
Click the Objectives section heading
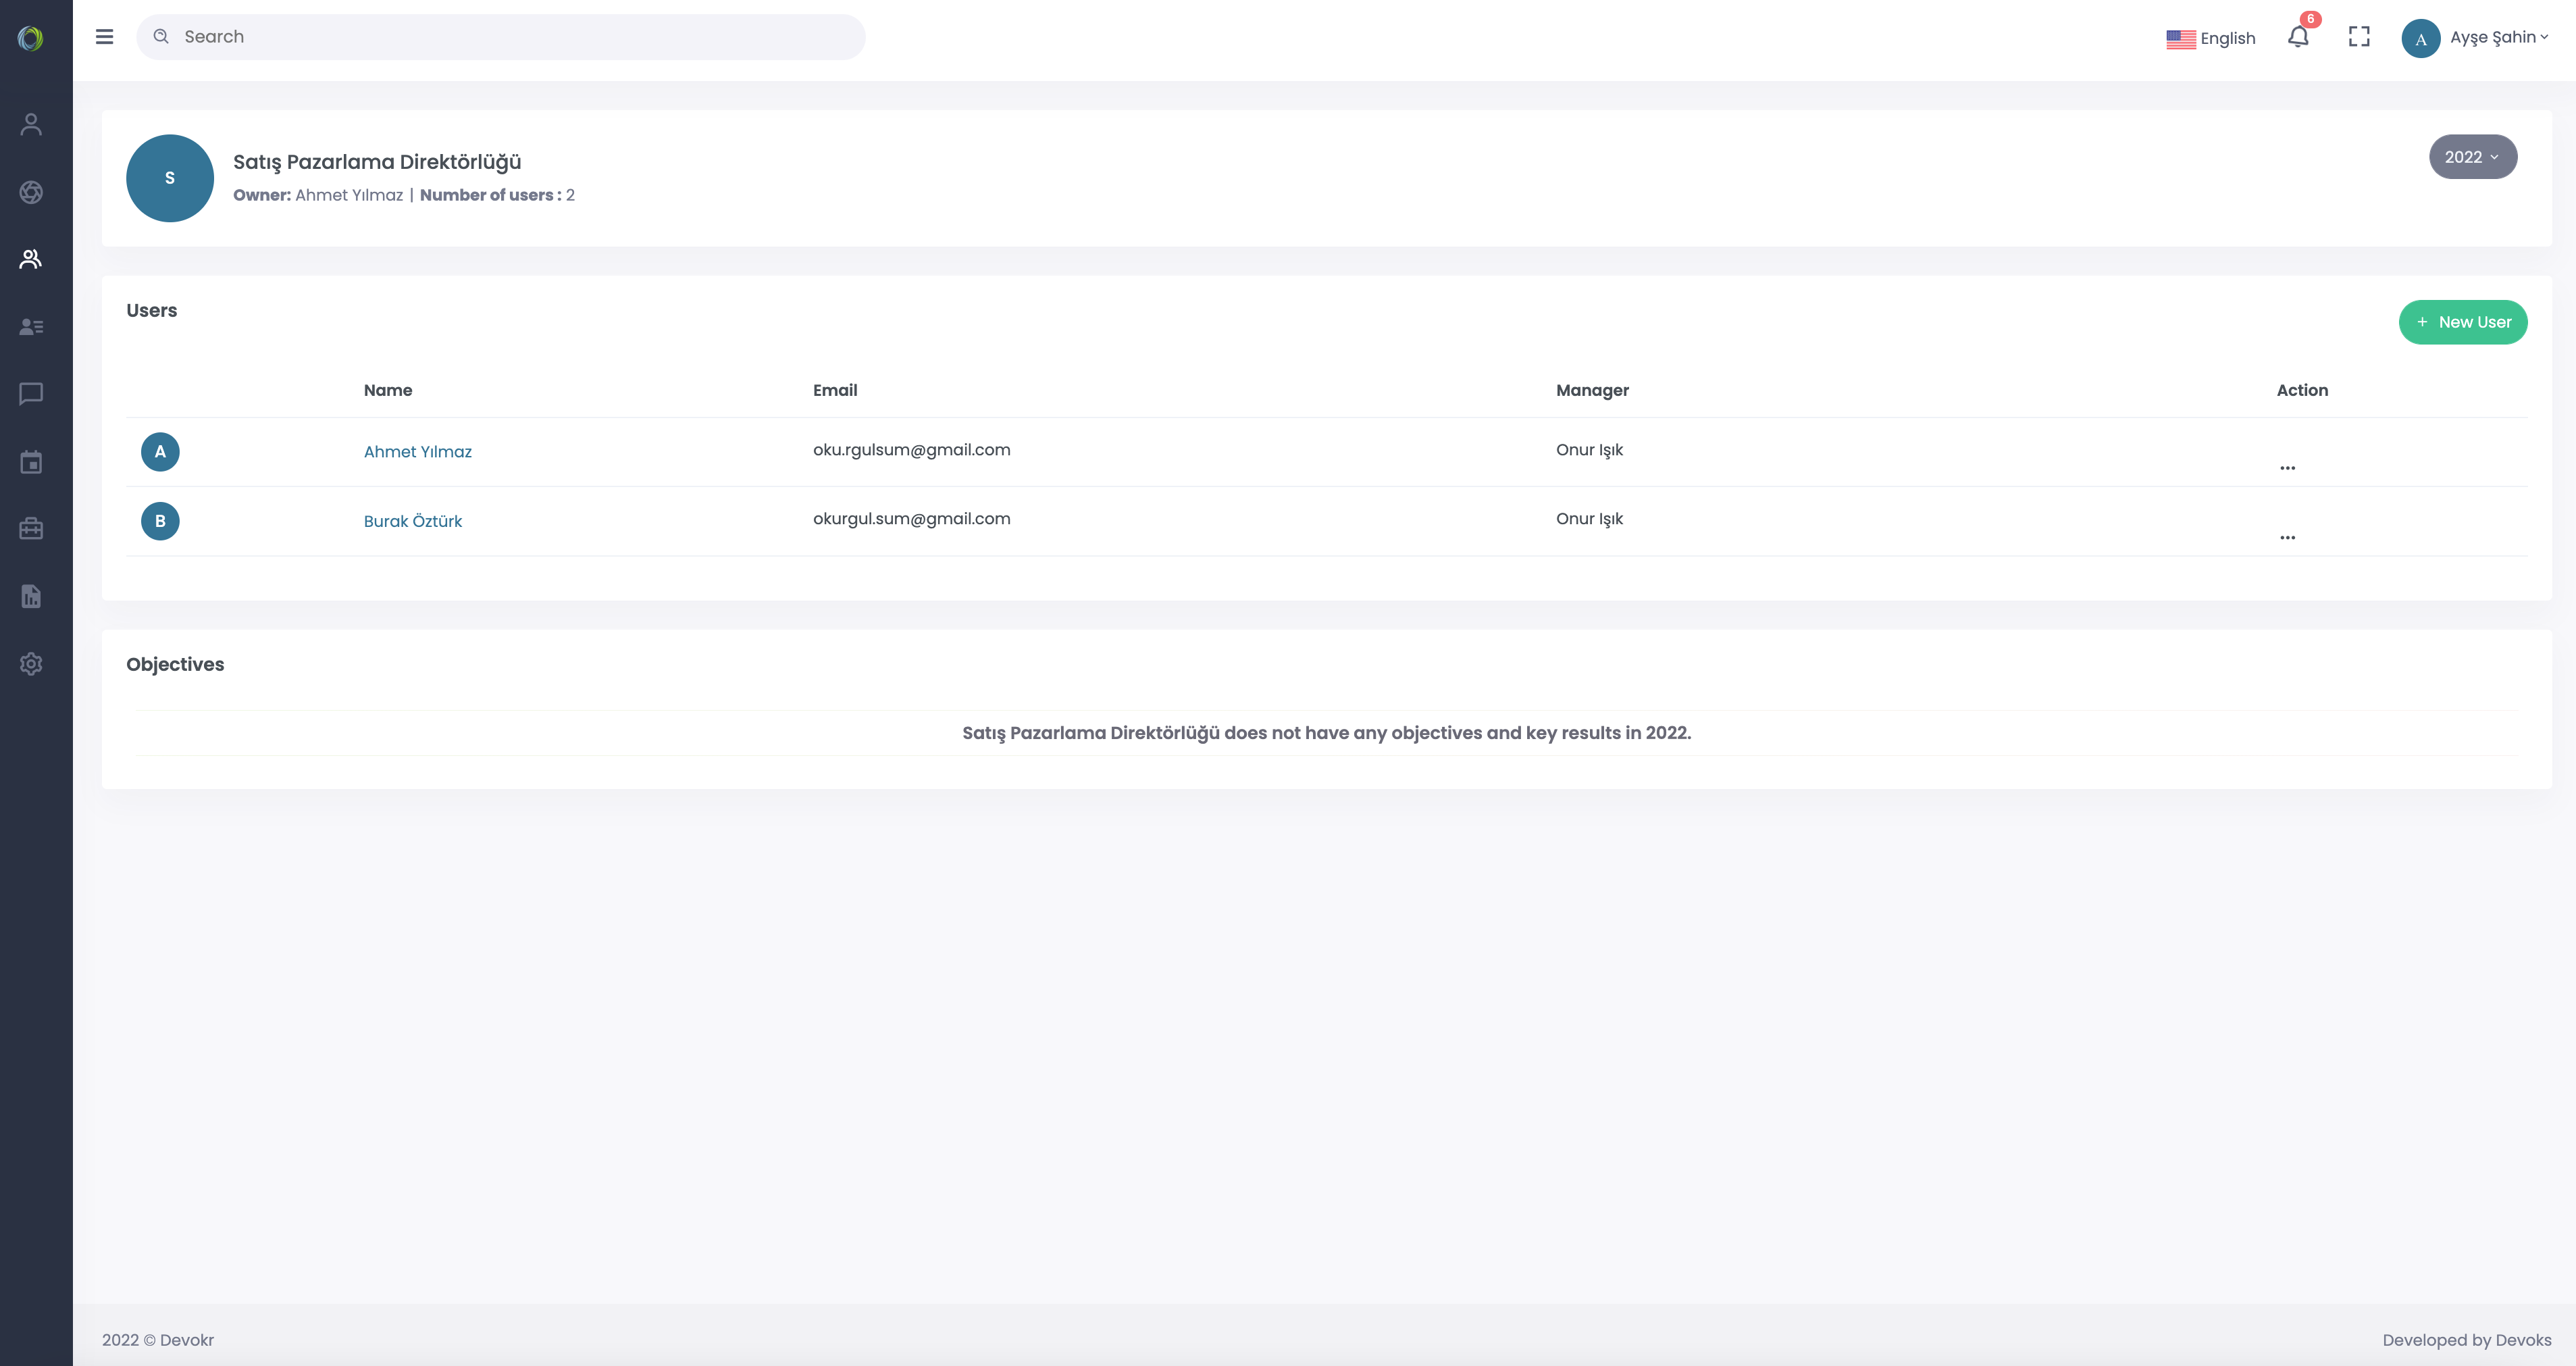pos(175,664)
